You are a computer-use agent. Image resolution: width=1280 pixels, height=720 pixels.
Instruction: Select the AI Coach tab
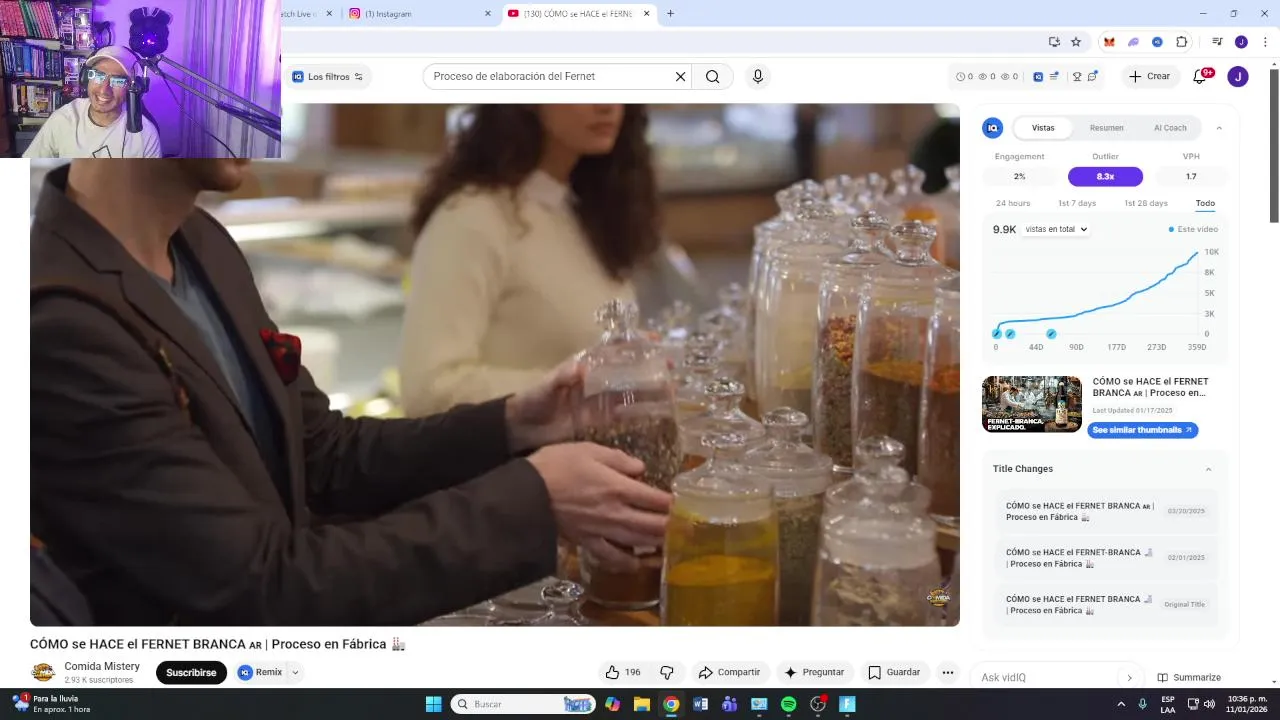point(1170,128)
